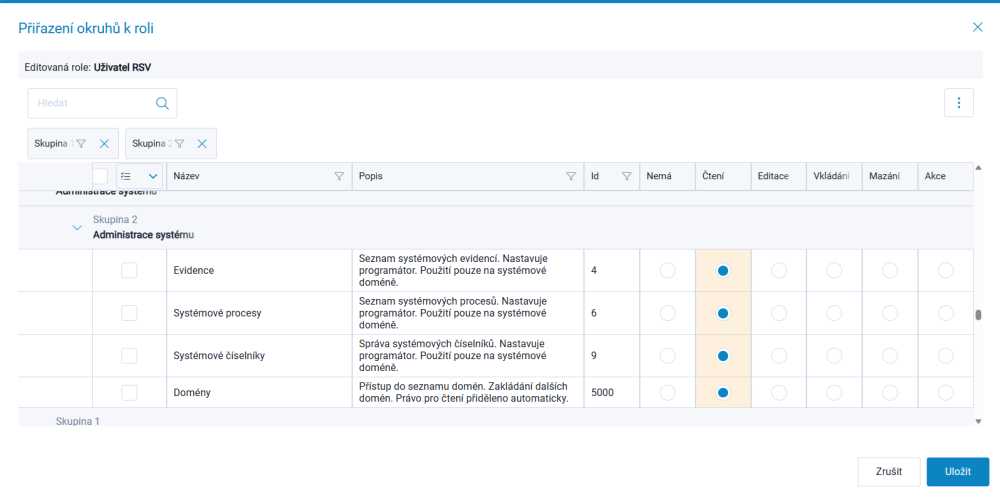
Task: Click the Evidence name cell
Action: [259, 271]
